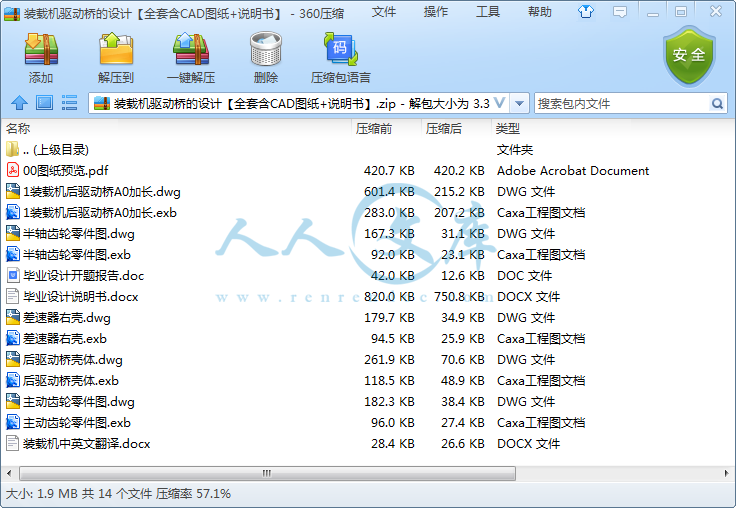
Task: Click icon of 后驱动桥壳体.exb
Action: coord(13,381)
